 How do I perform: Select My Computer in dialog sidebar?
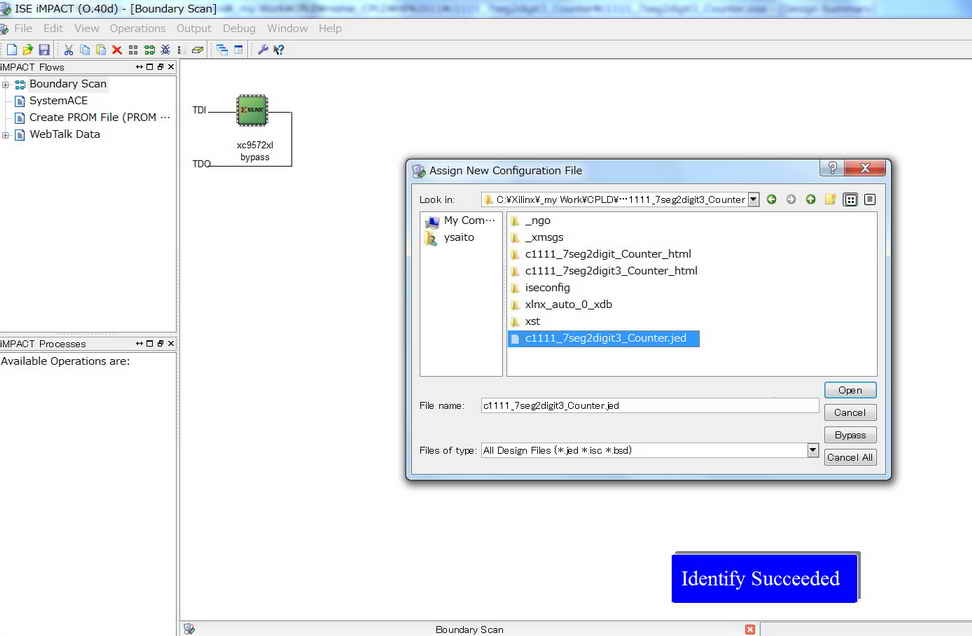tap(461, 221)
